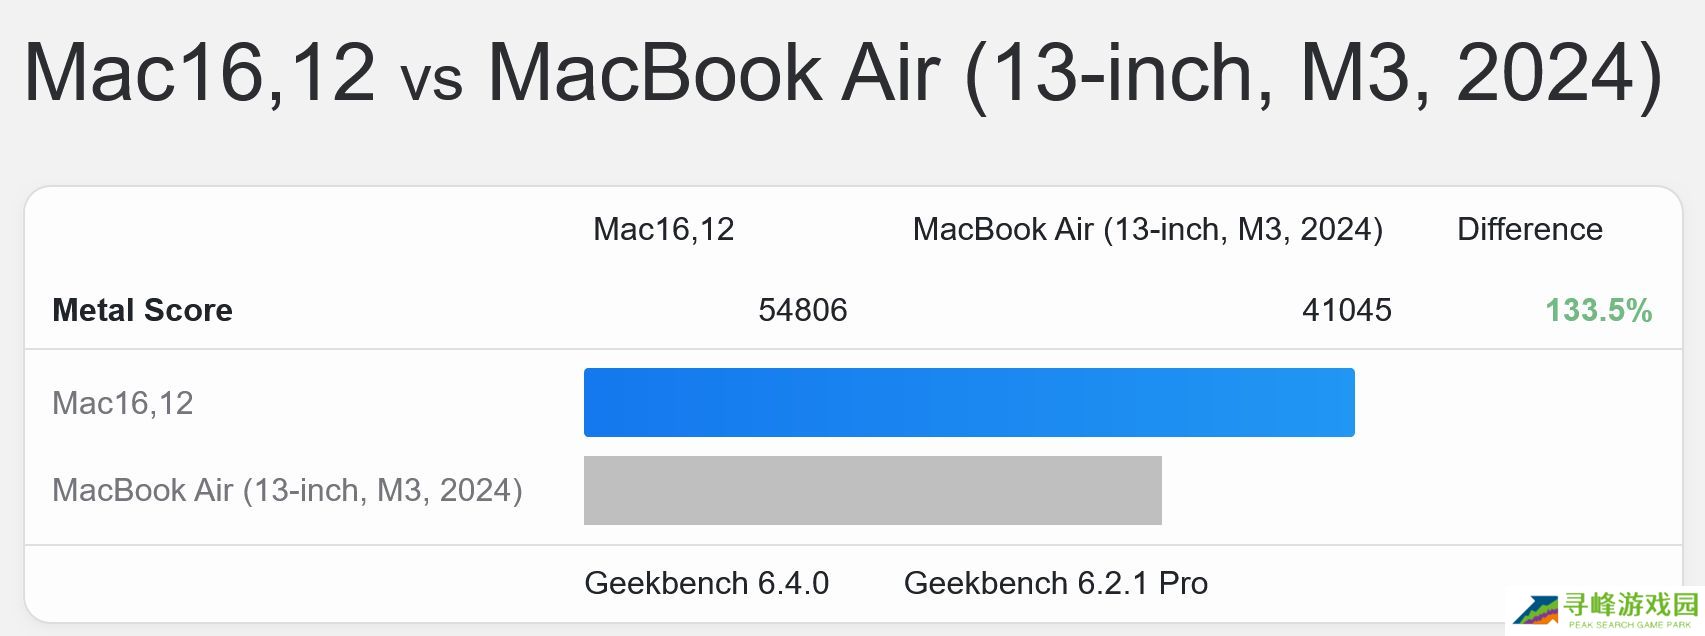Click the Difference column header
Viewport: 1705px width, 636px height.
tap(1529, 229)
